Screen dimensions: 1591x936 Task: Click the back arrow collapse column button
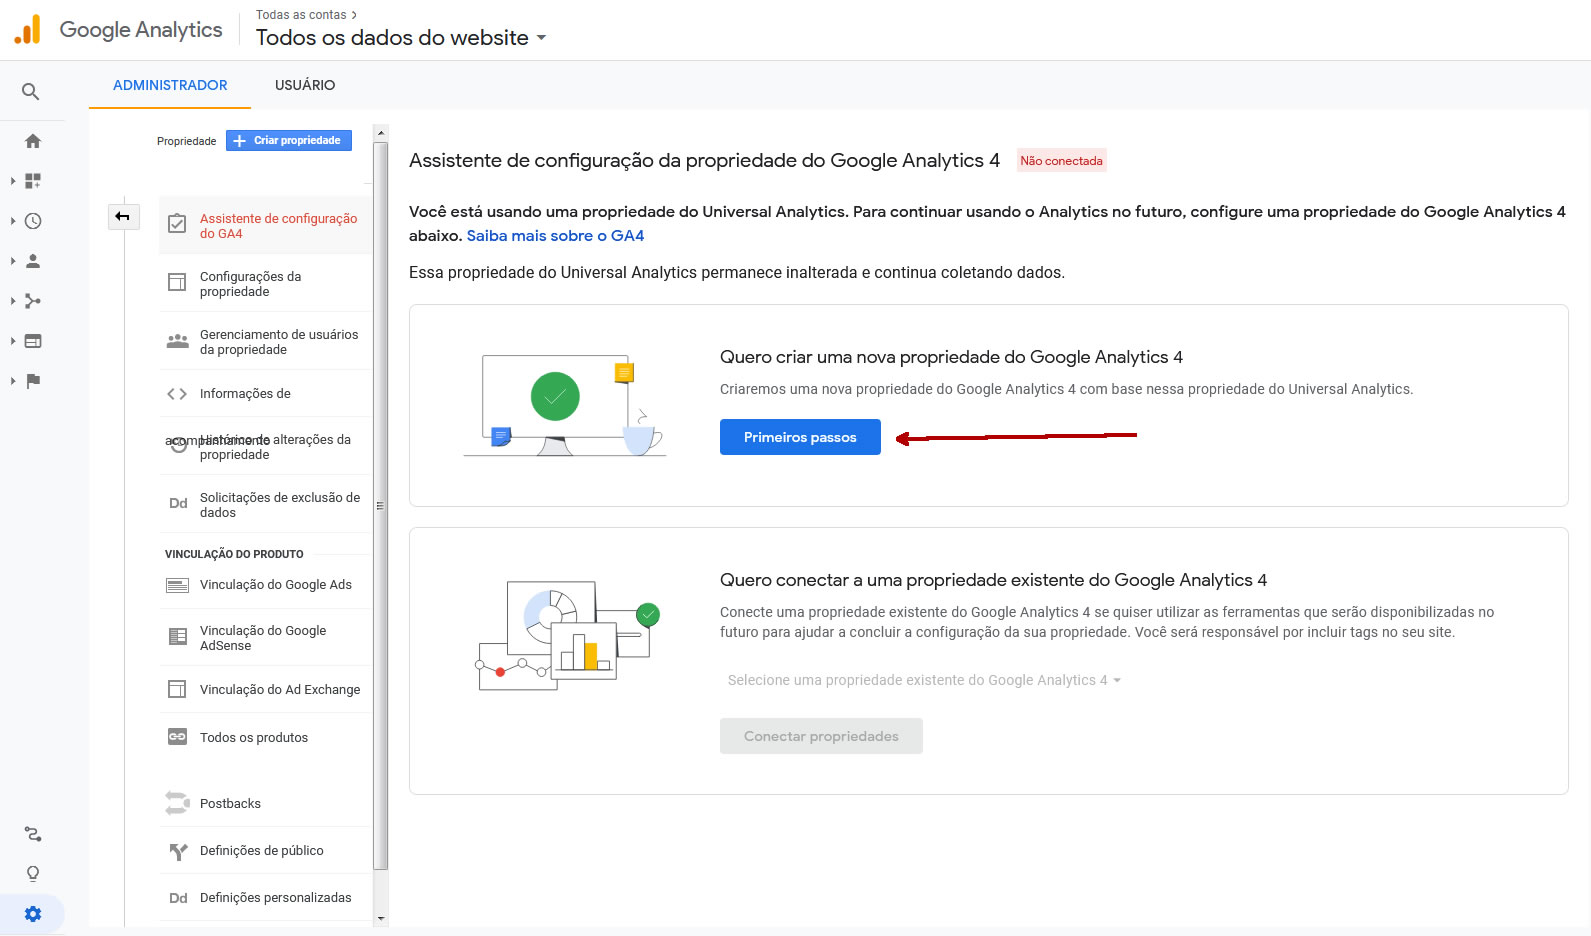123,216
